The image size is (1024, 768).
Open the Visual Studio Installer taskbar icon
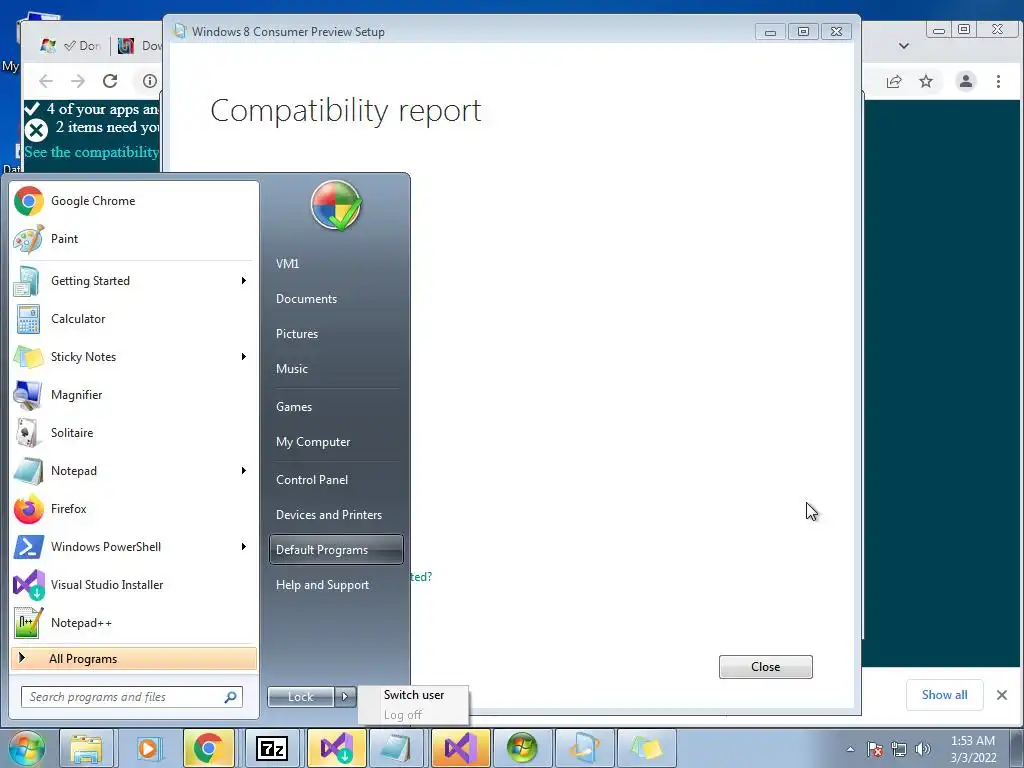[x=337, y=748]
